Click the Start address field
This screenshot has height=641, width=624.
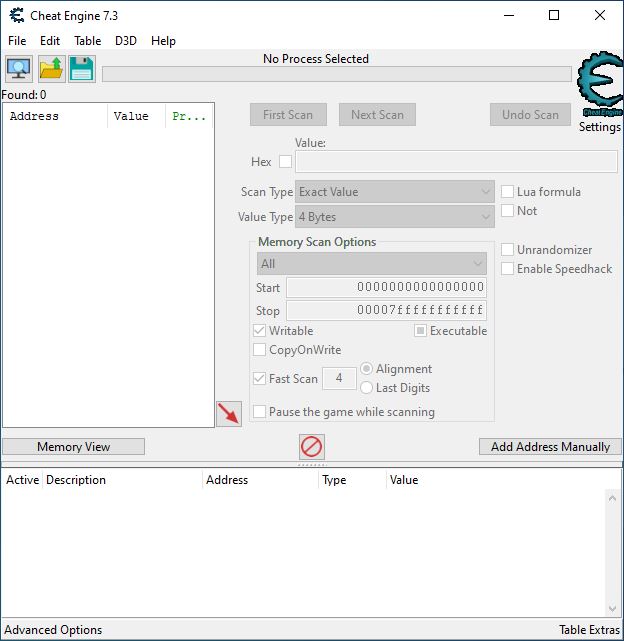[x=386, y=287]
